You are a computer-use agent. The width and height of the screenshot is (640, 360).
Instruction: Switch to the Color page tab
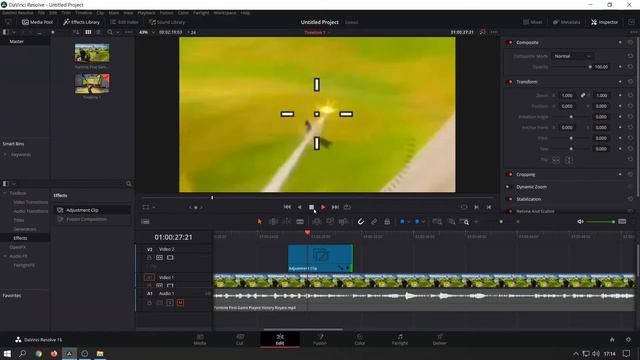click(360, 340)
